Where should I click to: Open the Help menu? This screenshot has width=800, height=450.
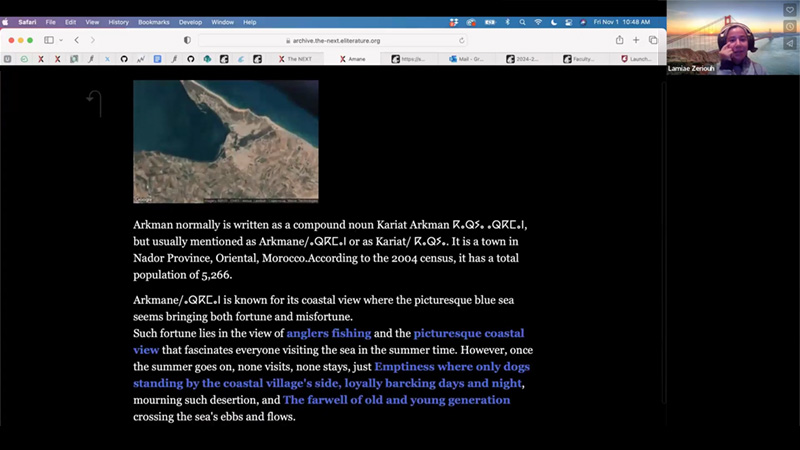coord(249,22)
